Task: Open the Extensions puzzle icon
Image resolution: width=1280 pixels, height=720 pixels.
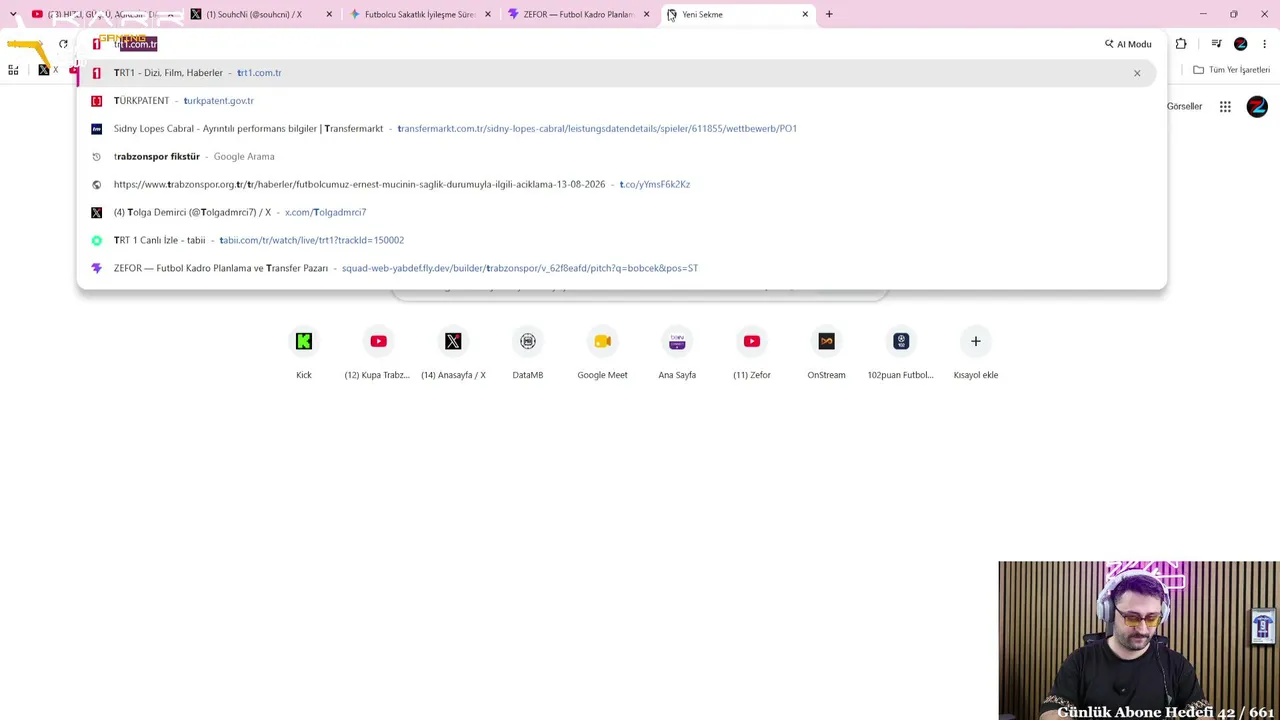Action: click(1181, 44)
